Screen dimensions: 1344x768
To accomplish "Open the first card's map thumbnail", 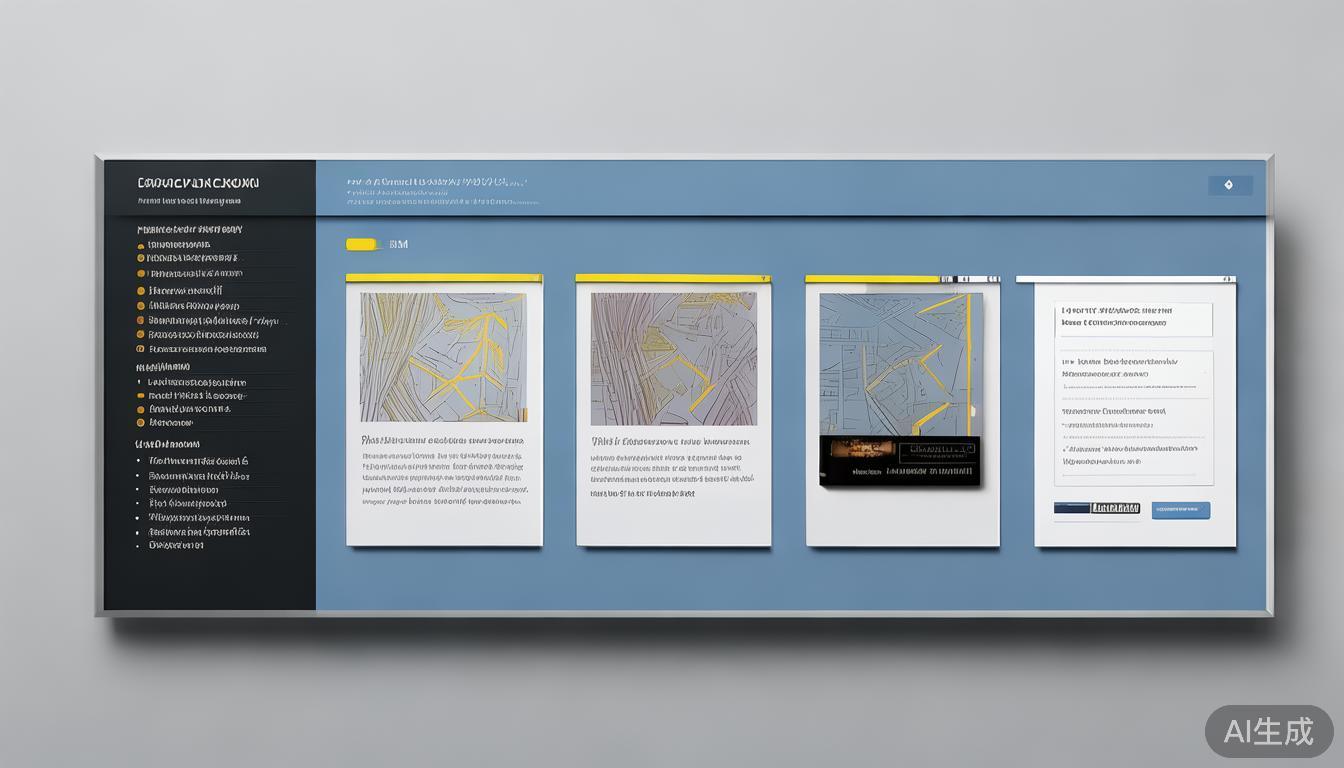I will click(x=443, y=357).
